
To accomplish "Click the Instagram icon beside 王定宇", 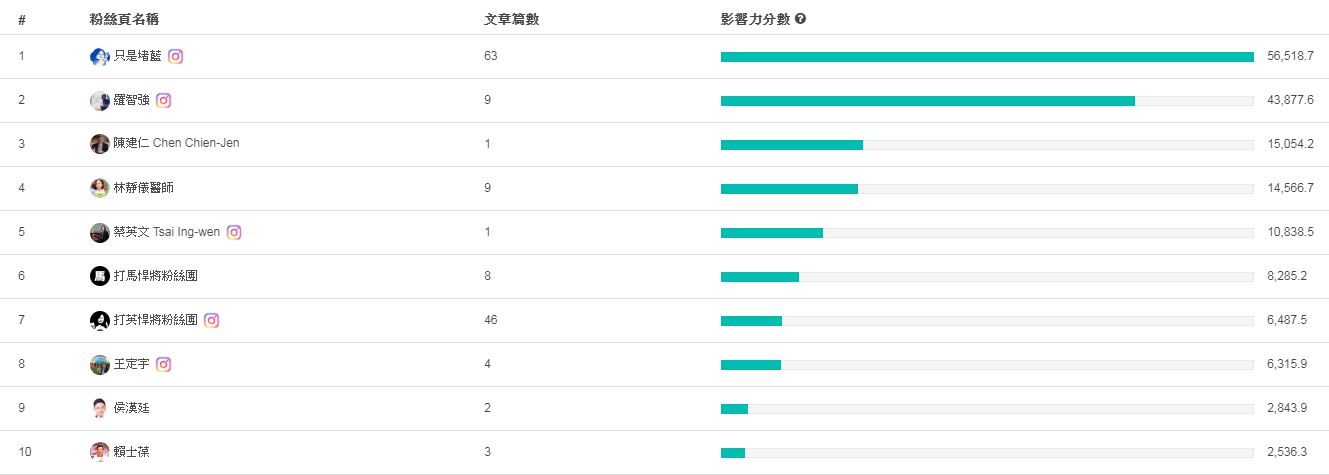I will (163, 365).
